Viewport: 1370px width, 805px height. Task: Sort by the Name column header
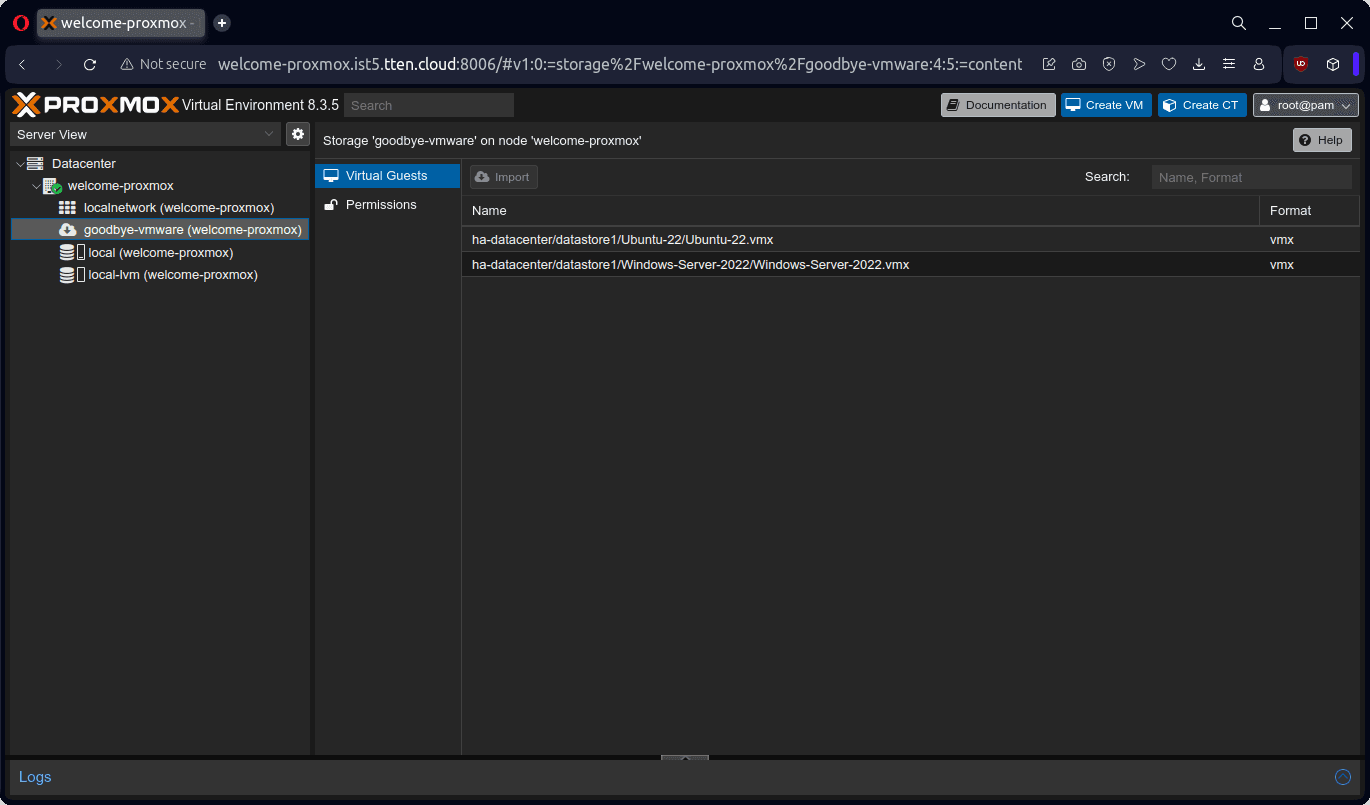click(860, 211)
